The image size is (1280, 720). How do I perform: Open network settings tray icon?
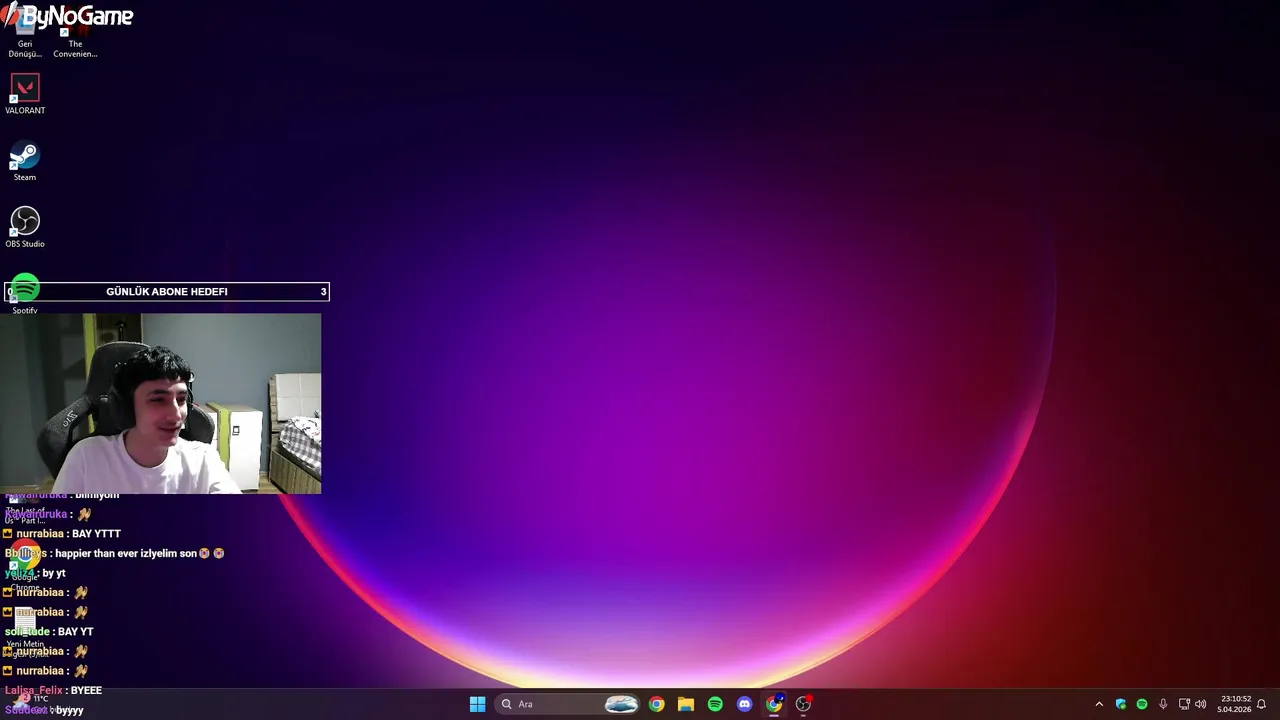coord(1184,704)
